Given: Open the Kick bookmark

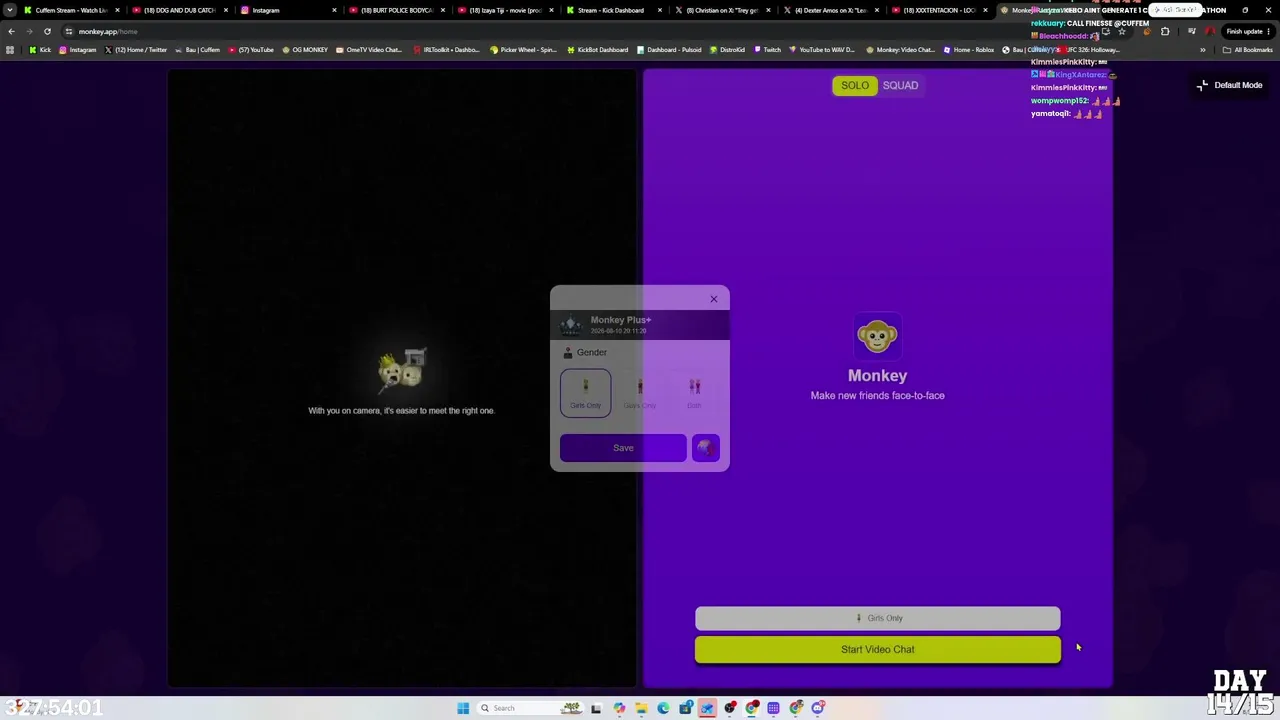Looking at the screenshot, I should pos(40,50).
